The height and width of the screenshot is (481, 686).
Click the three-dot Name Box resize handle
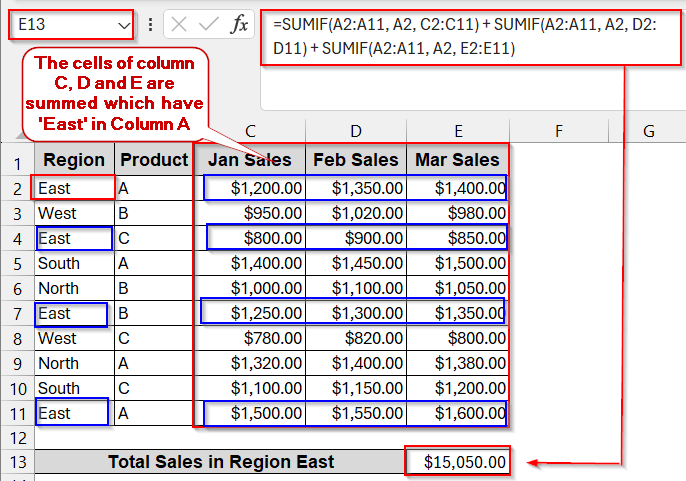(150, 25)
